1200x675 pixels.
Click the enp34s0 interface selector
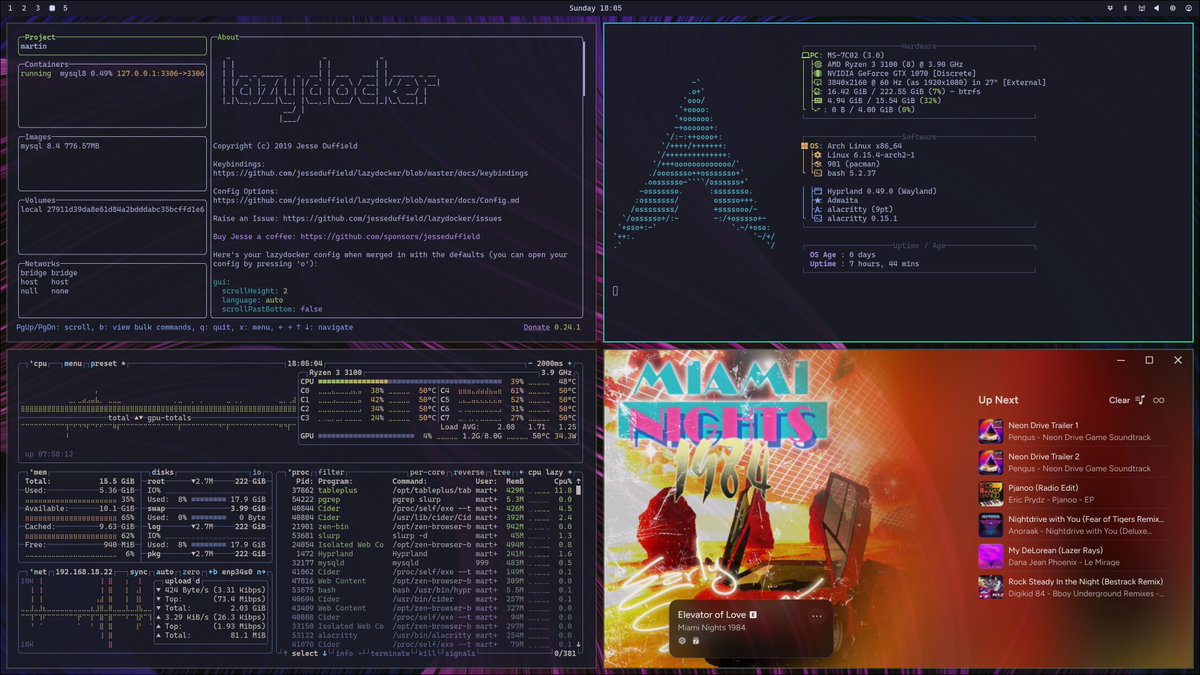[238, 572]
